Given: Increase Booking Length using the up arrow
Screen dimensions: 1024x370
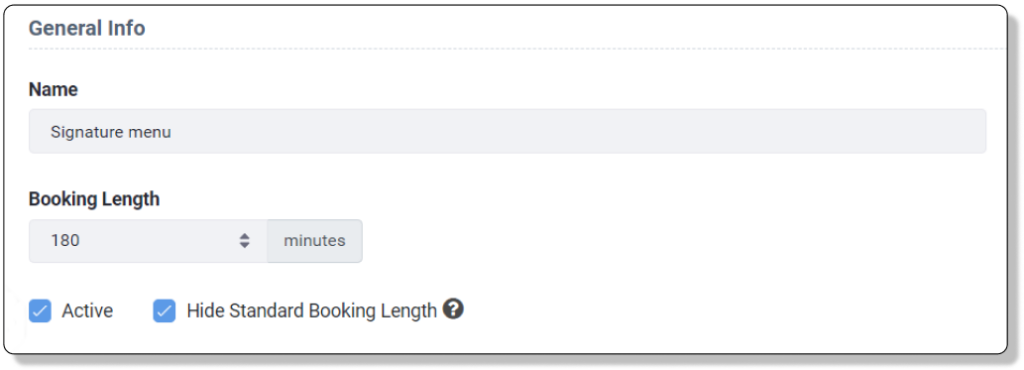Looking at the screenshot, I should click(244, 236).
